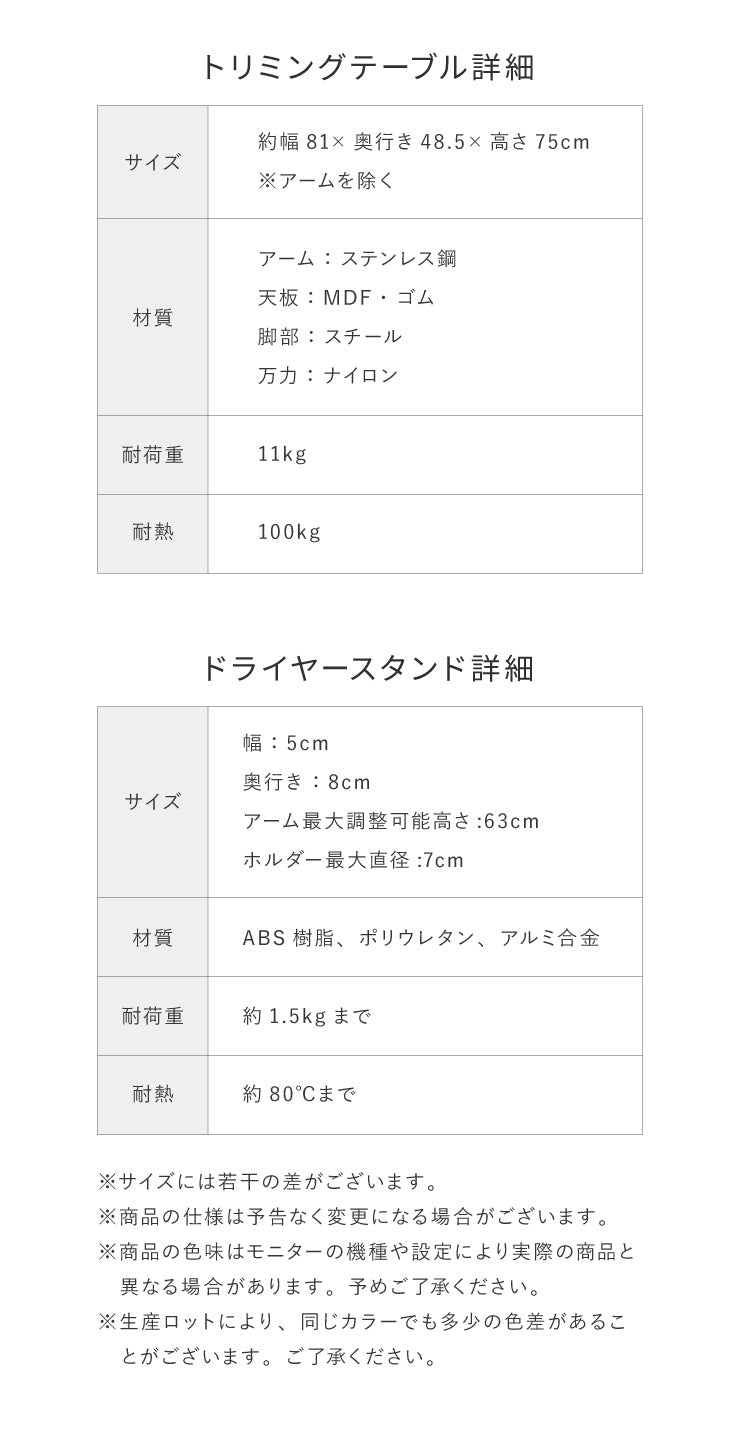Click the アーム最大調整可能高さ :63cm line
Viewport: 740px width, 1455px height.
coord(391,821)
